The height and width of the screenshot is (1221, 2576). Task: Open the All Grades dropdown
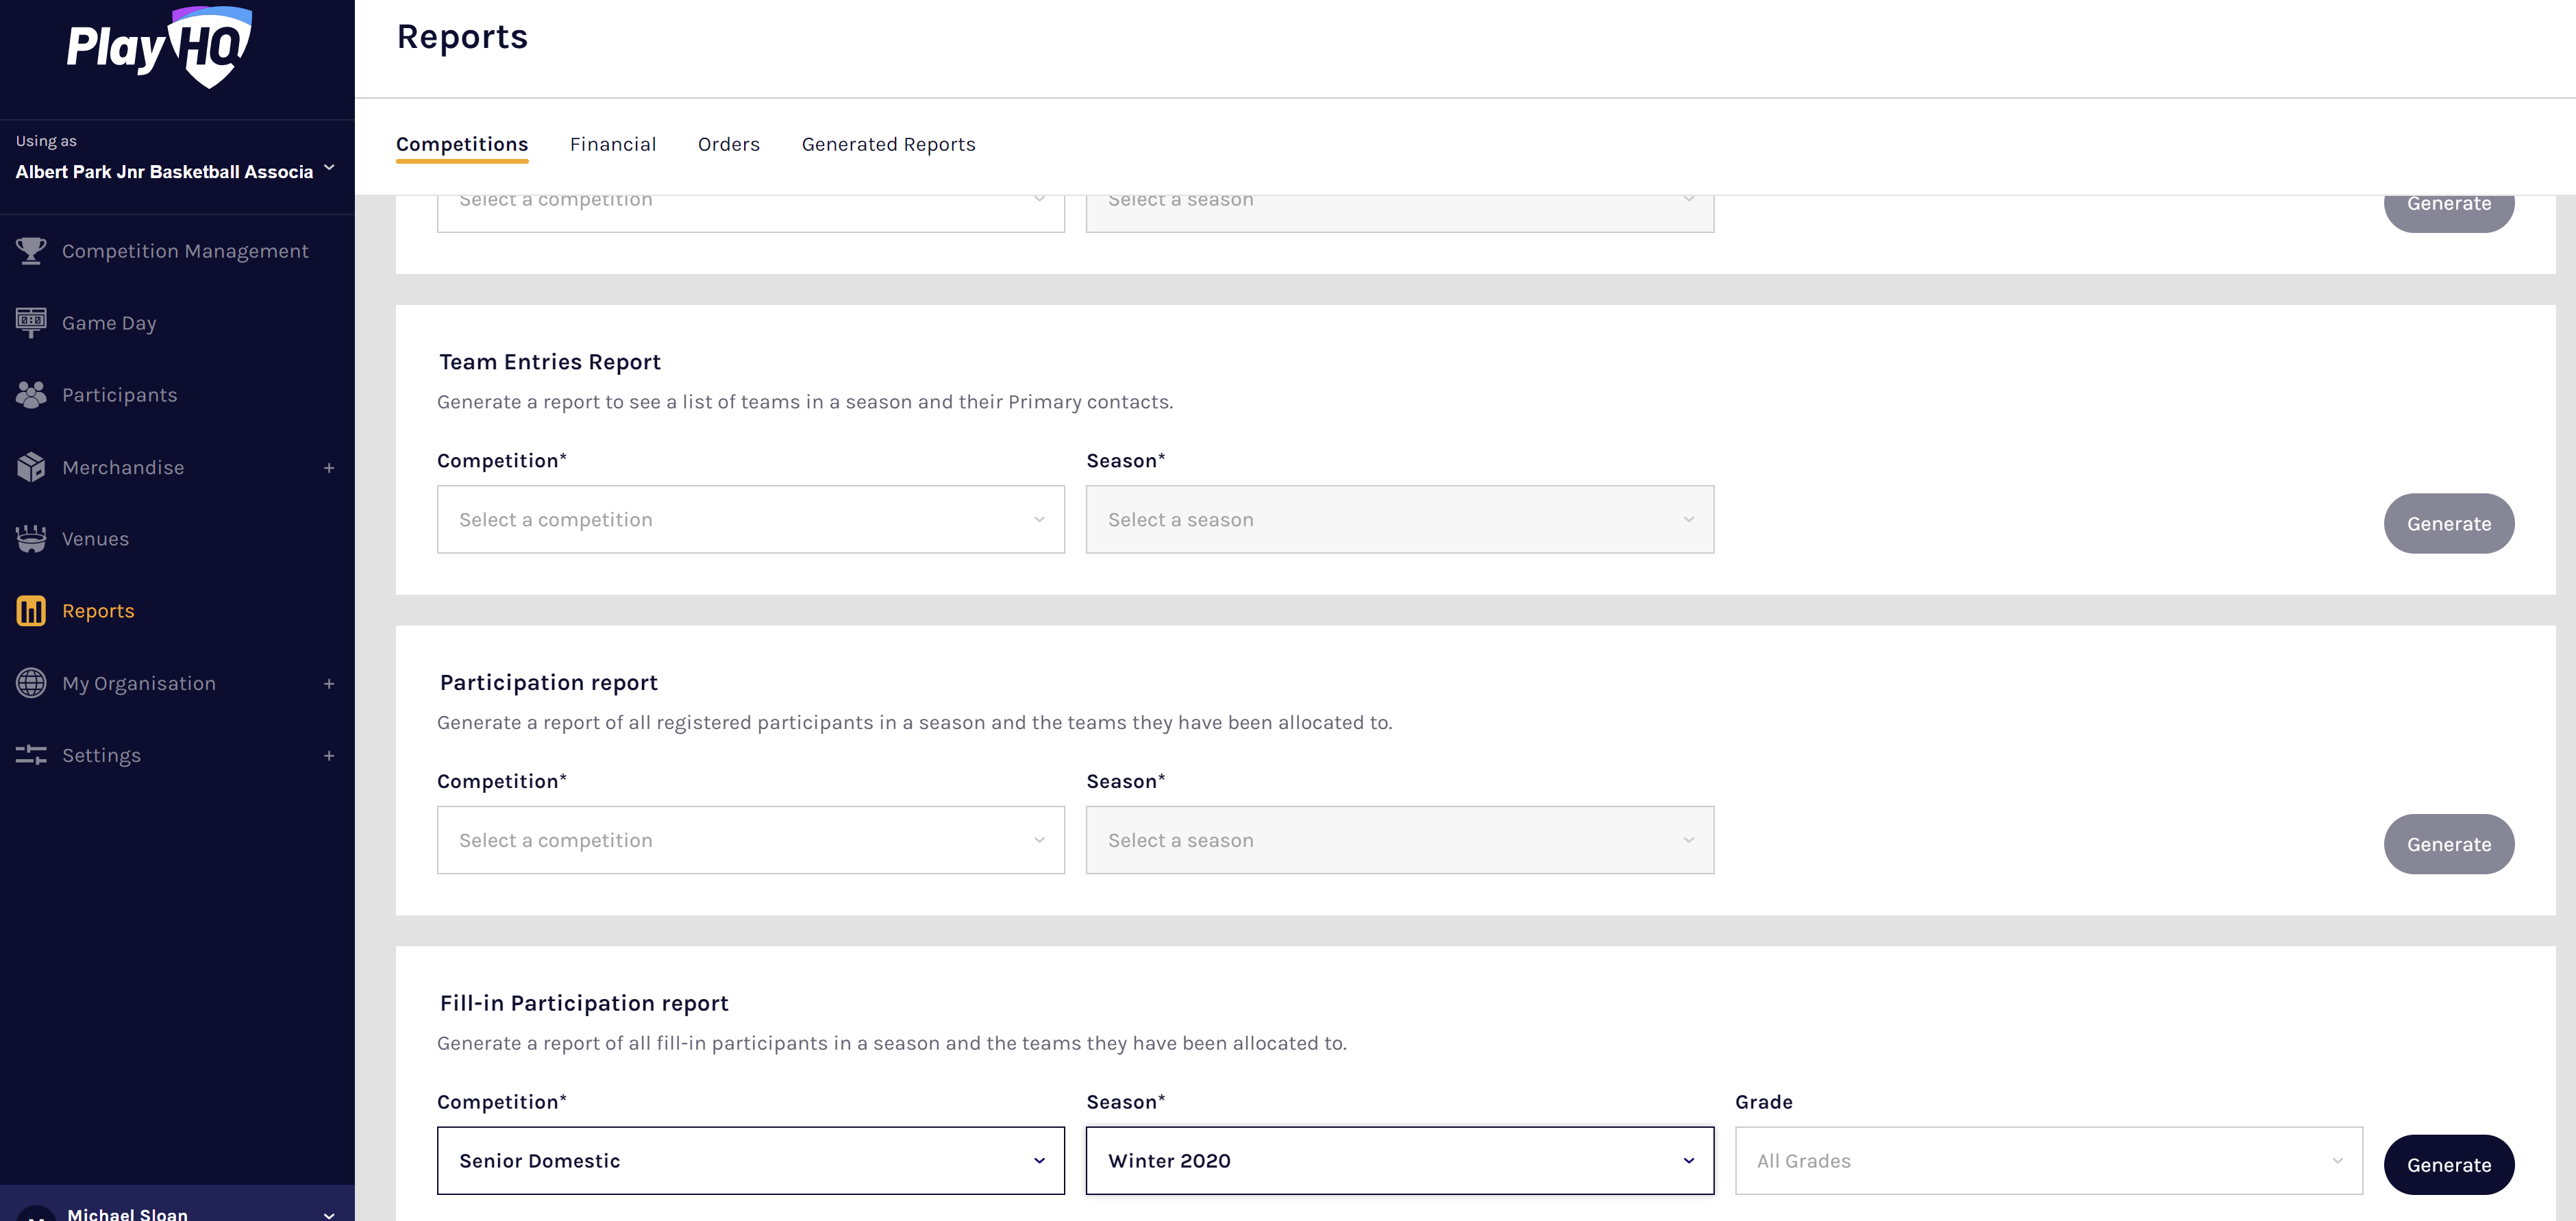point(2048,1161)
